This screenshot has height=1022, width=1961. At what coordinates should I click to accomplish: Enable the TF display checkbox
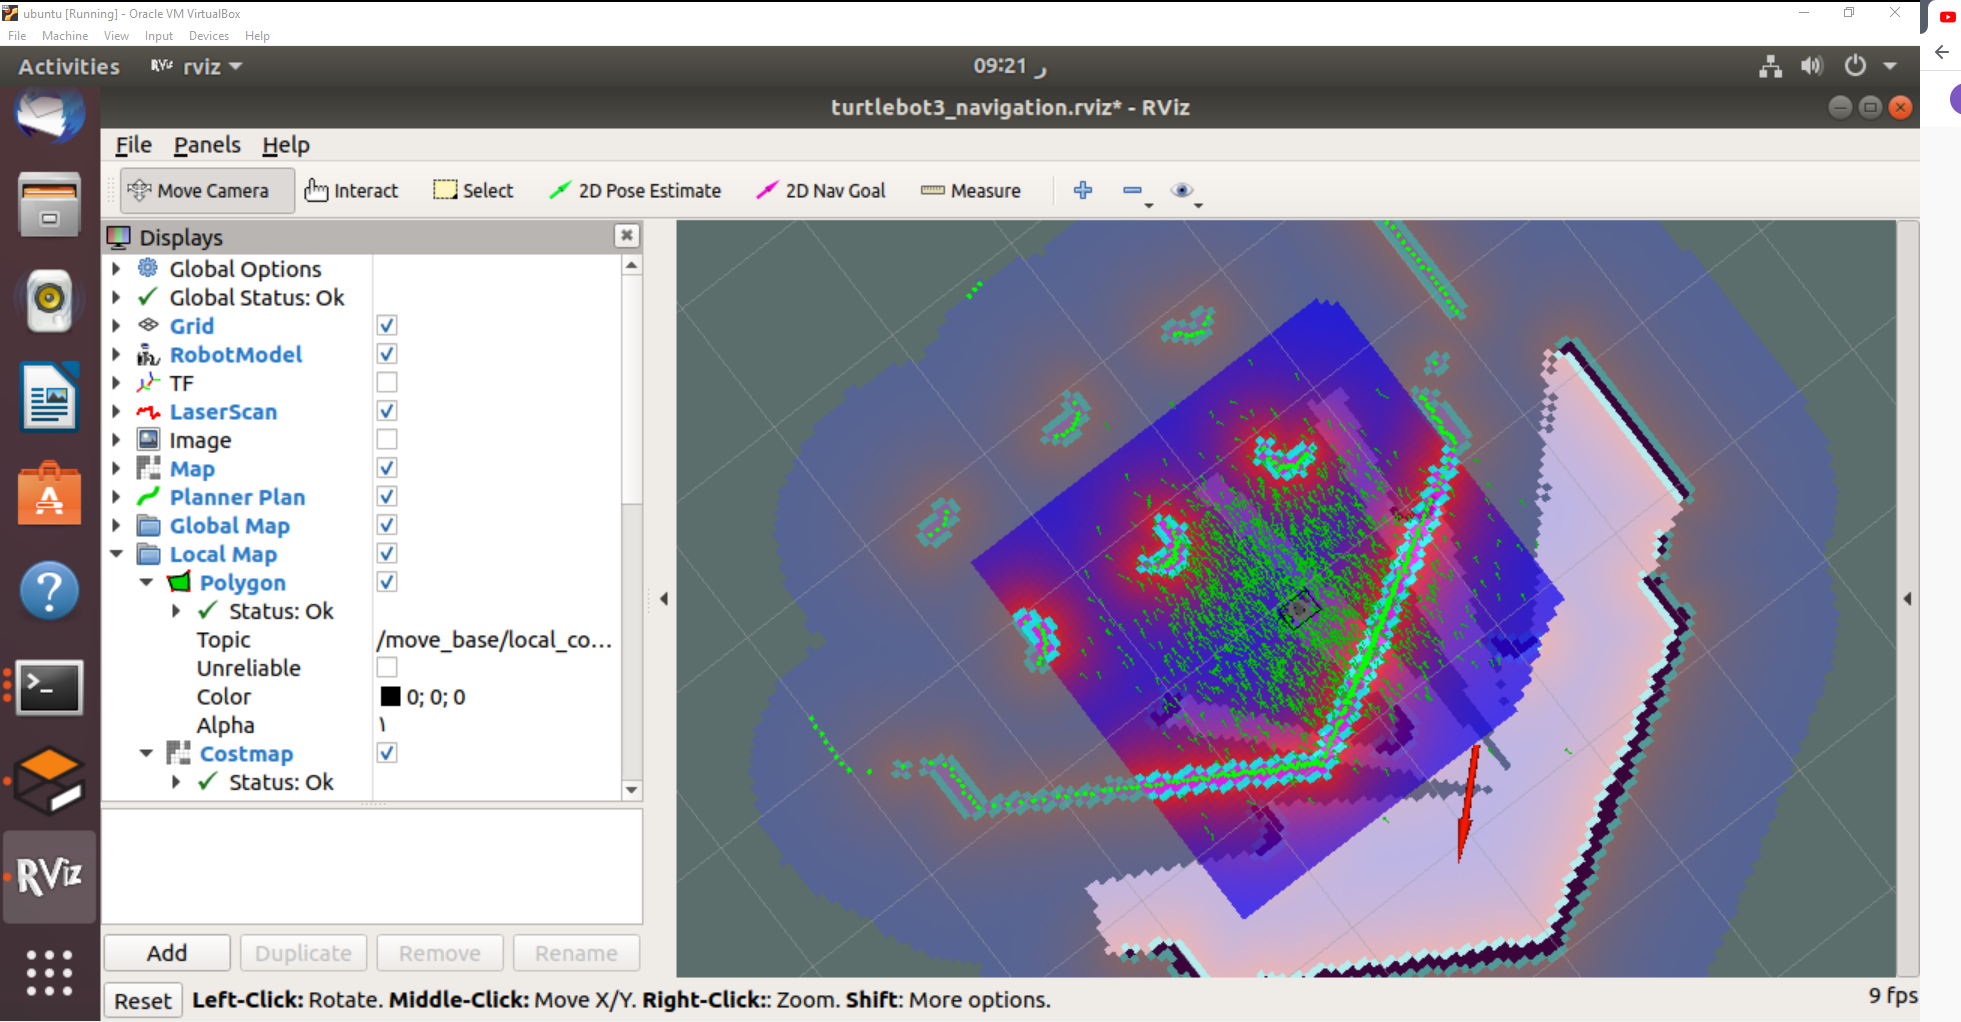387,382
